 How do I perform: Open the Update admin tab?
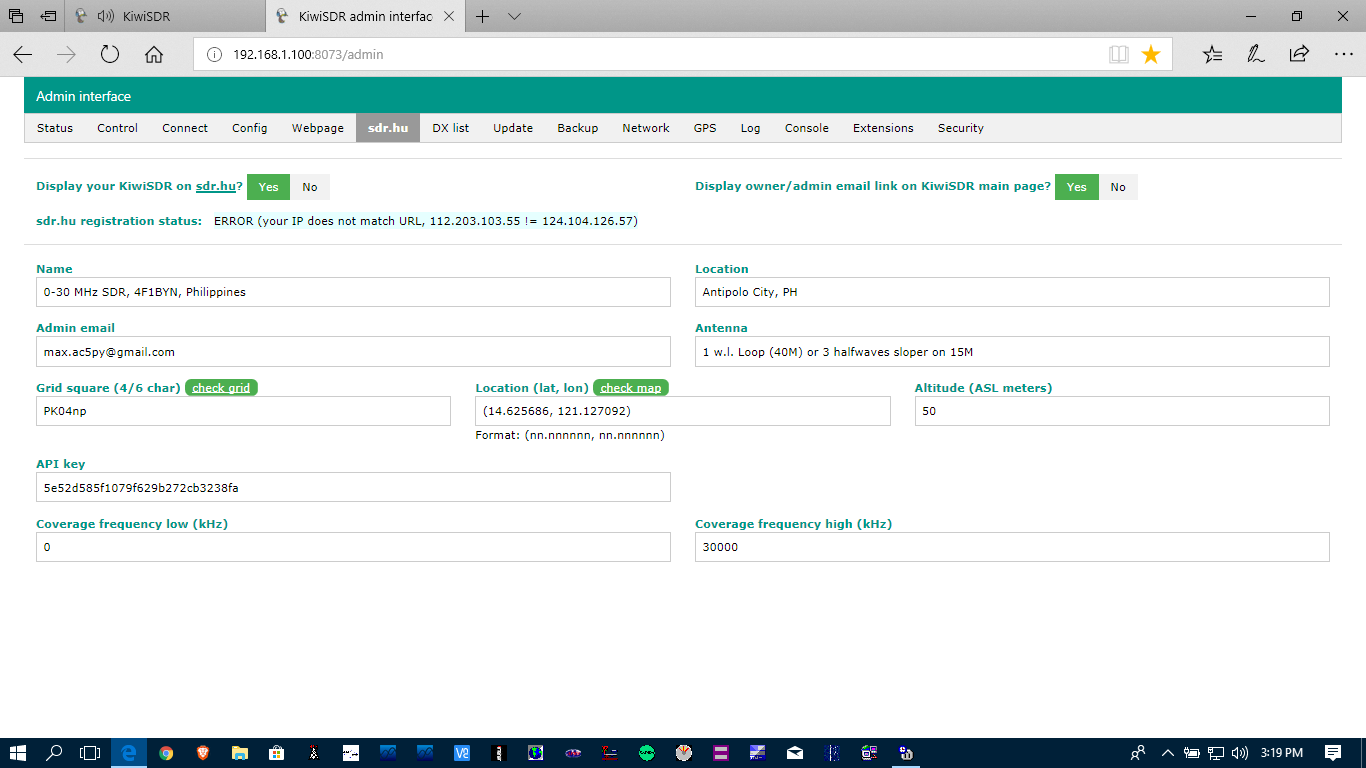pyautogui.click(x=513, y=128)
